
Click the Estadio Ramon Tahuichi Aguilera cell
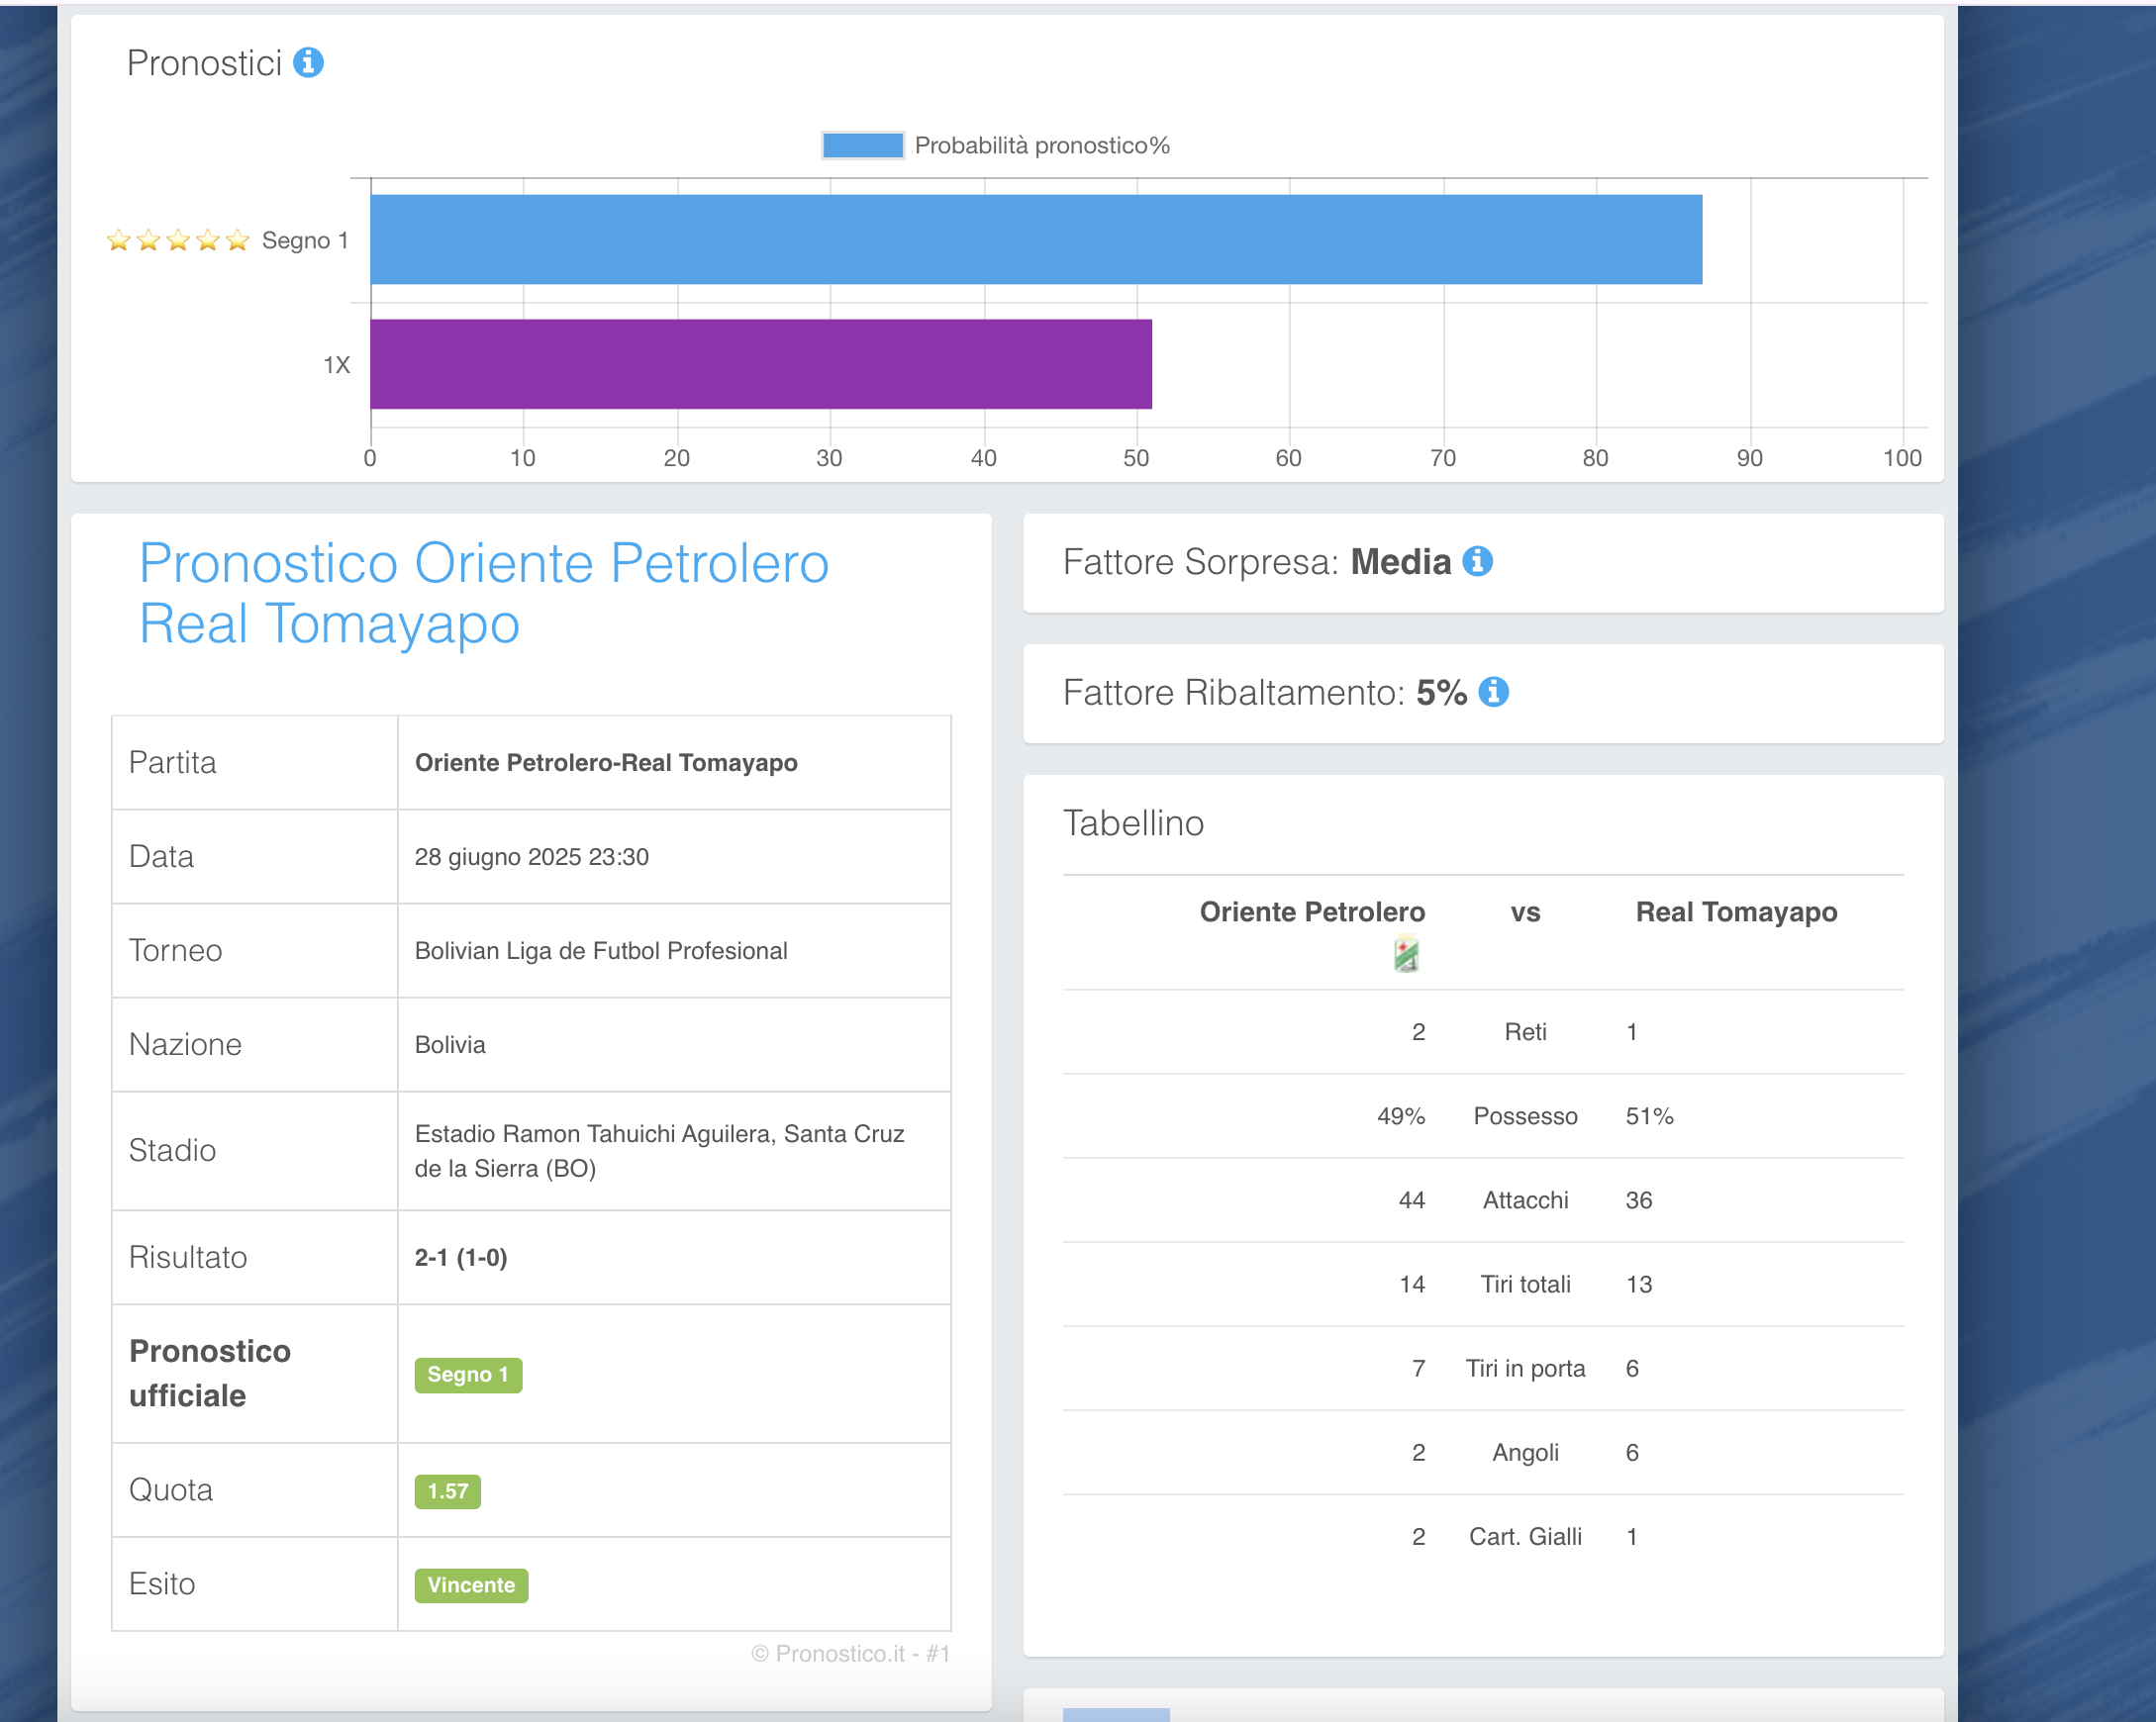[674, 1151]
